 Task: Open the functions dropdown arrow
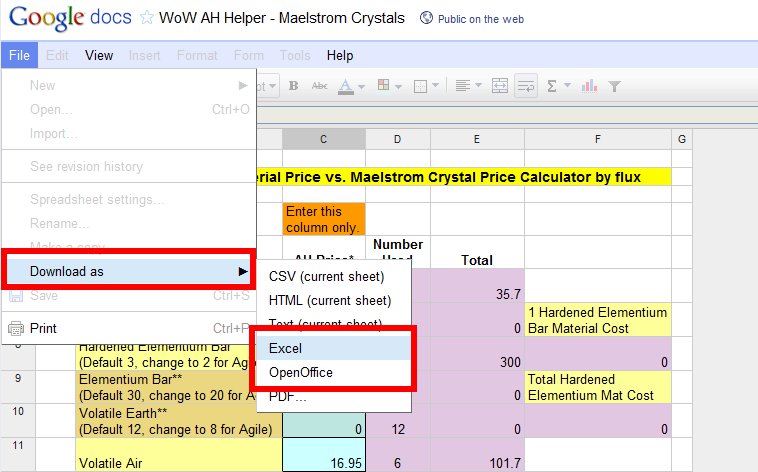(568, 86)
